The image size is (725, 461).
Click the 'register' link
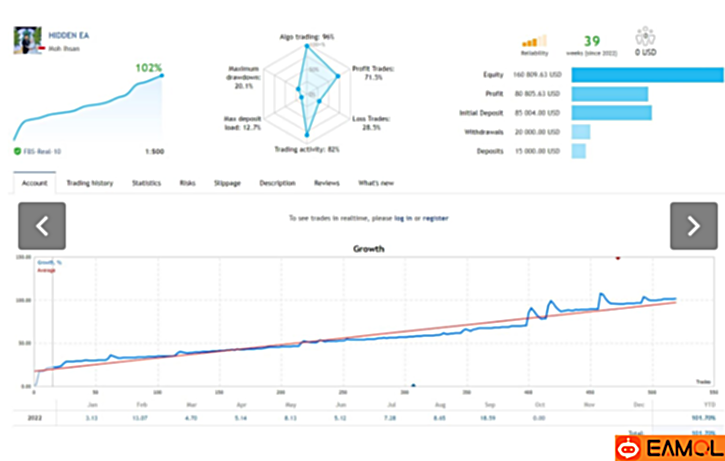click(x=435, y=217)
